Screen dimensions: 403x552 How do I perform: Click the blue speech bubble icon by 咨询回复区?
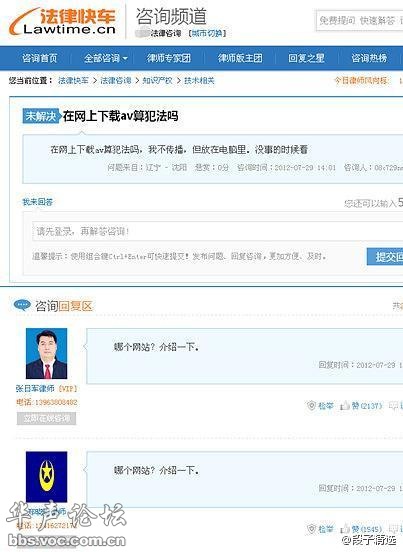[22, 305]
